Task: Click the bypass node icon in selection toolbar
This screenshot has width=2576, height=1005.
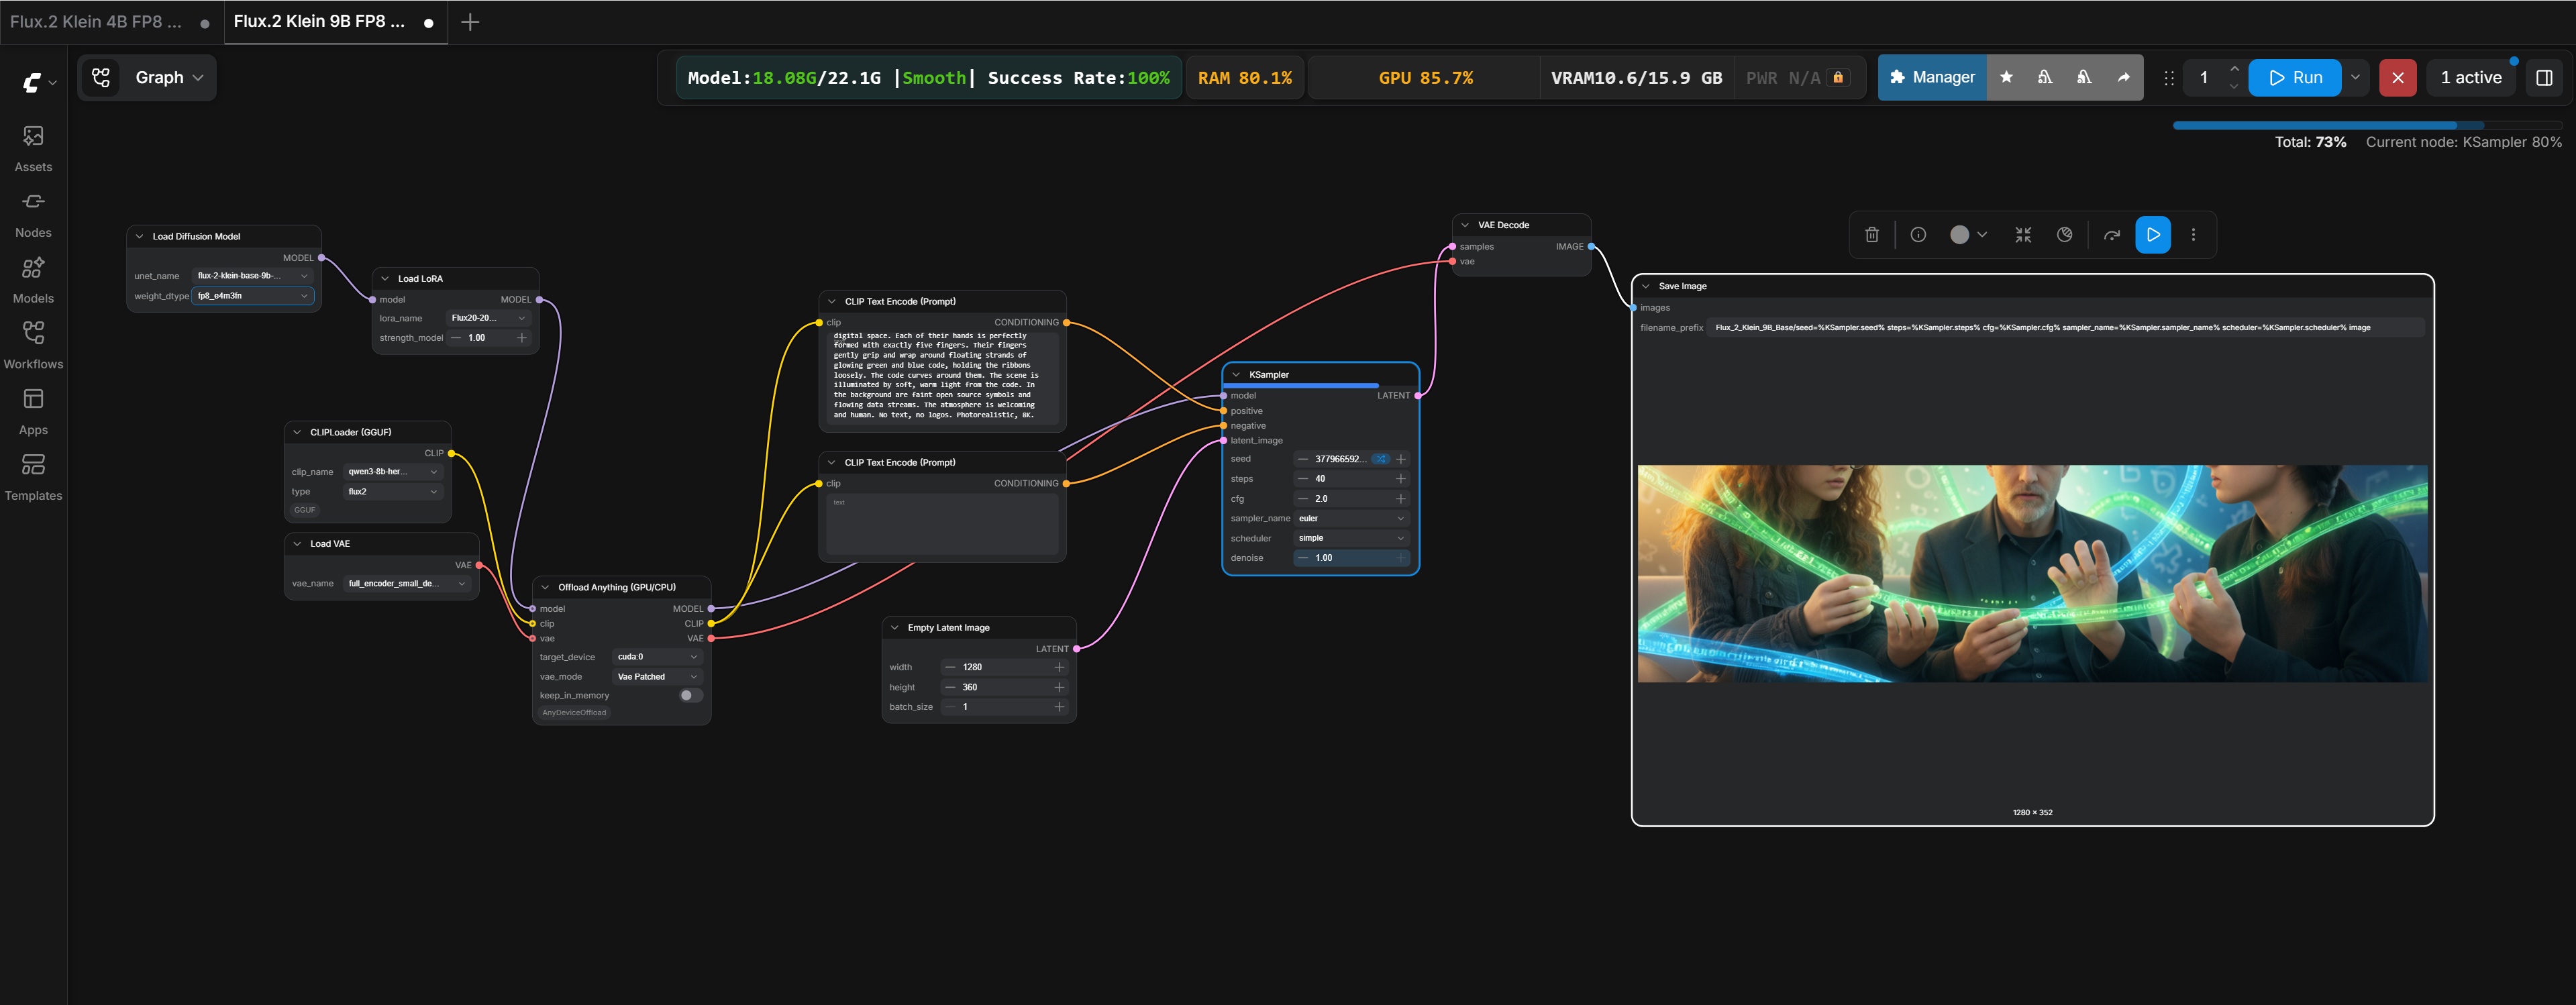Action: [2064, 235]
